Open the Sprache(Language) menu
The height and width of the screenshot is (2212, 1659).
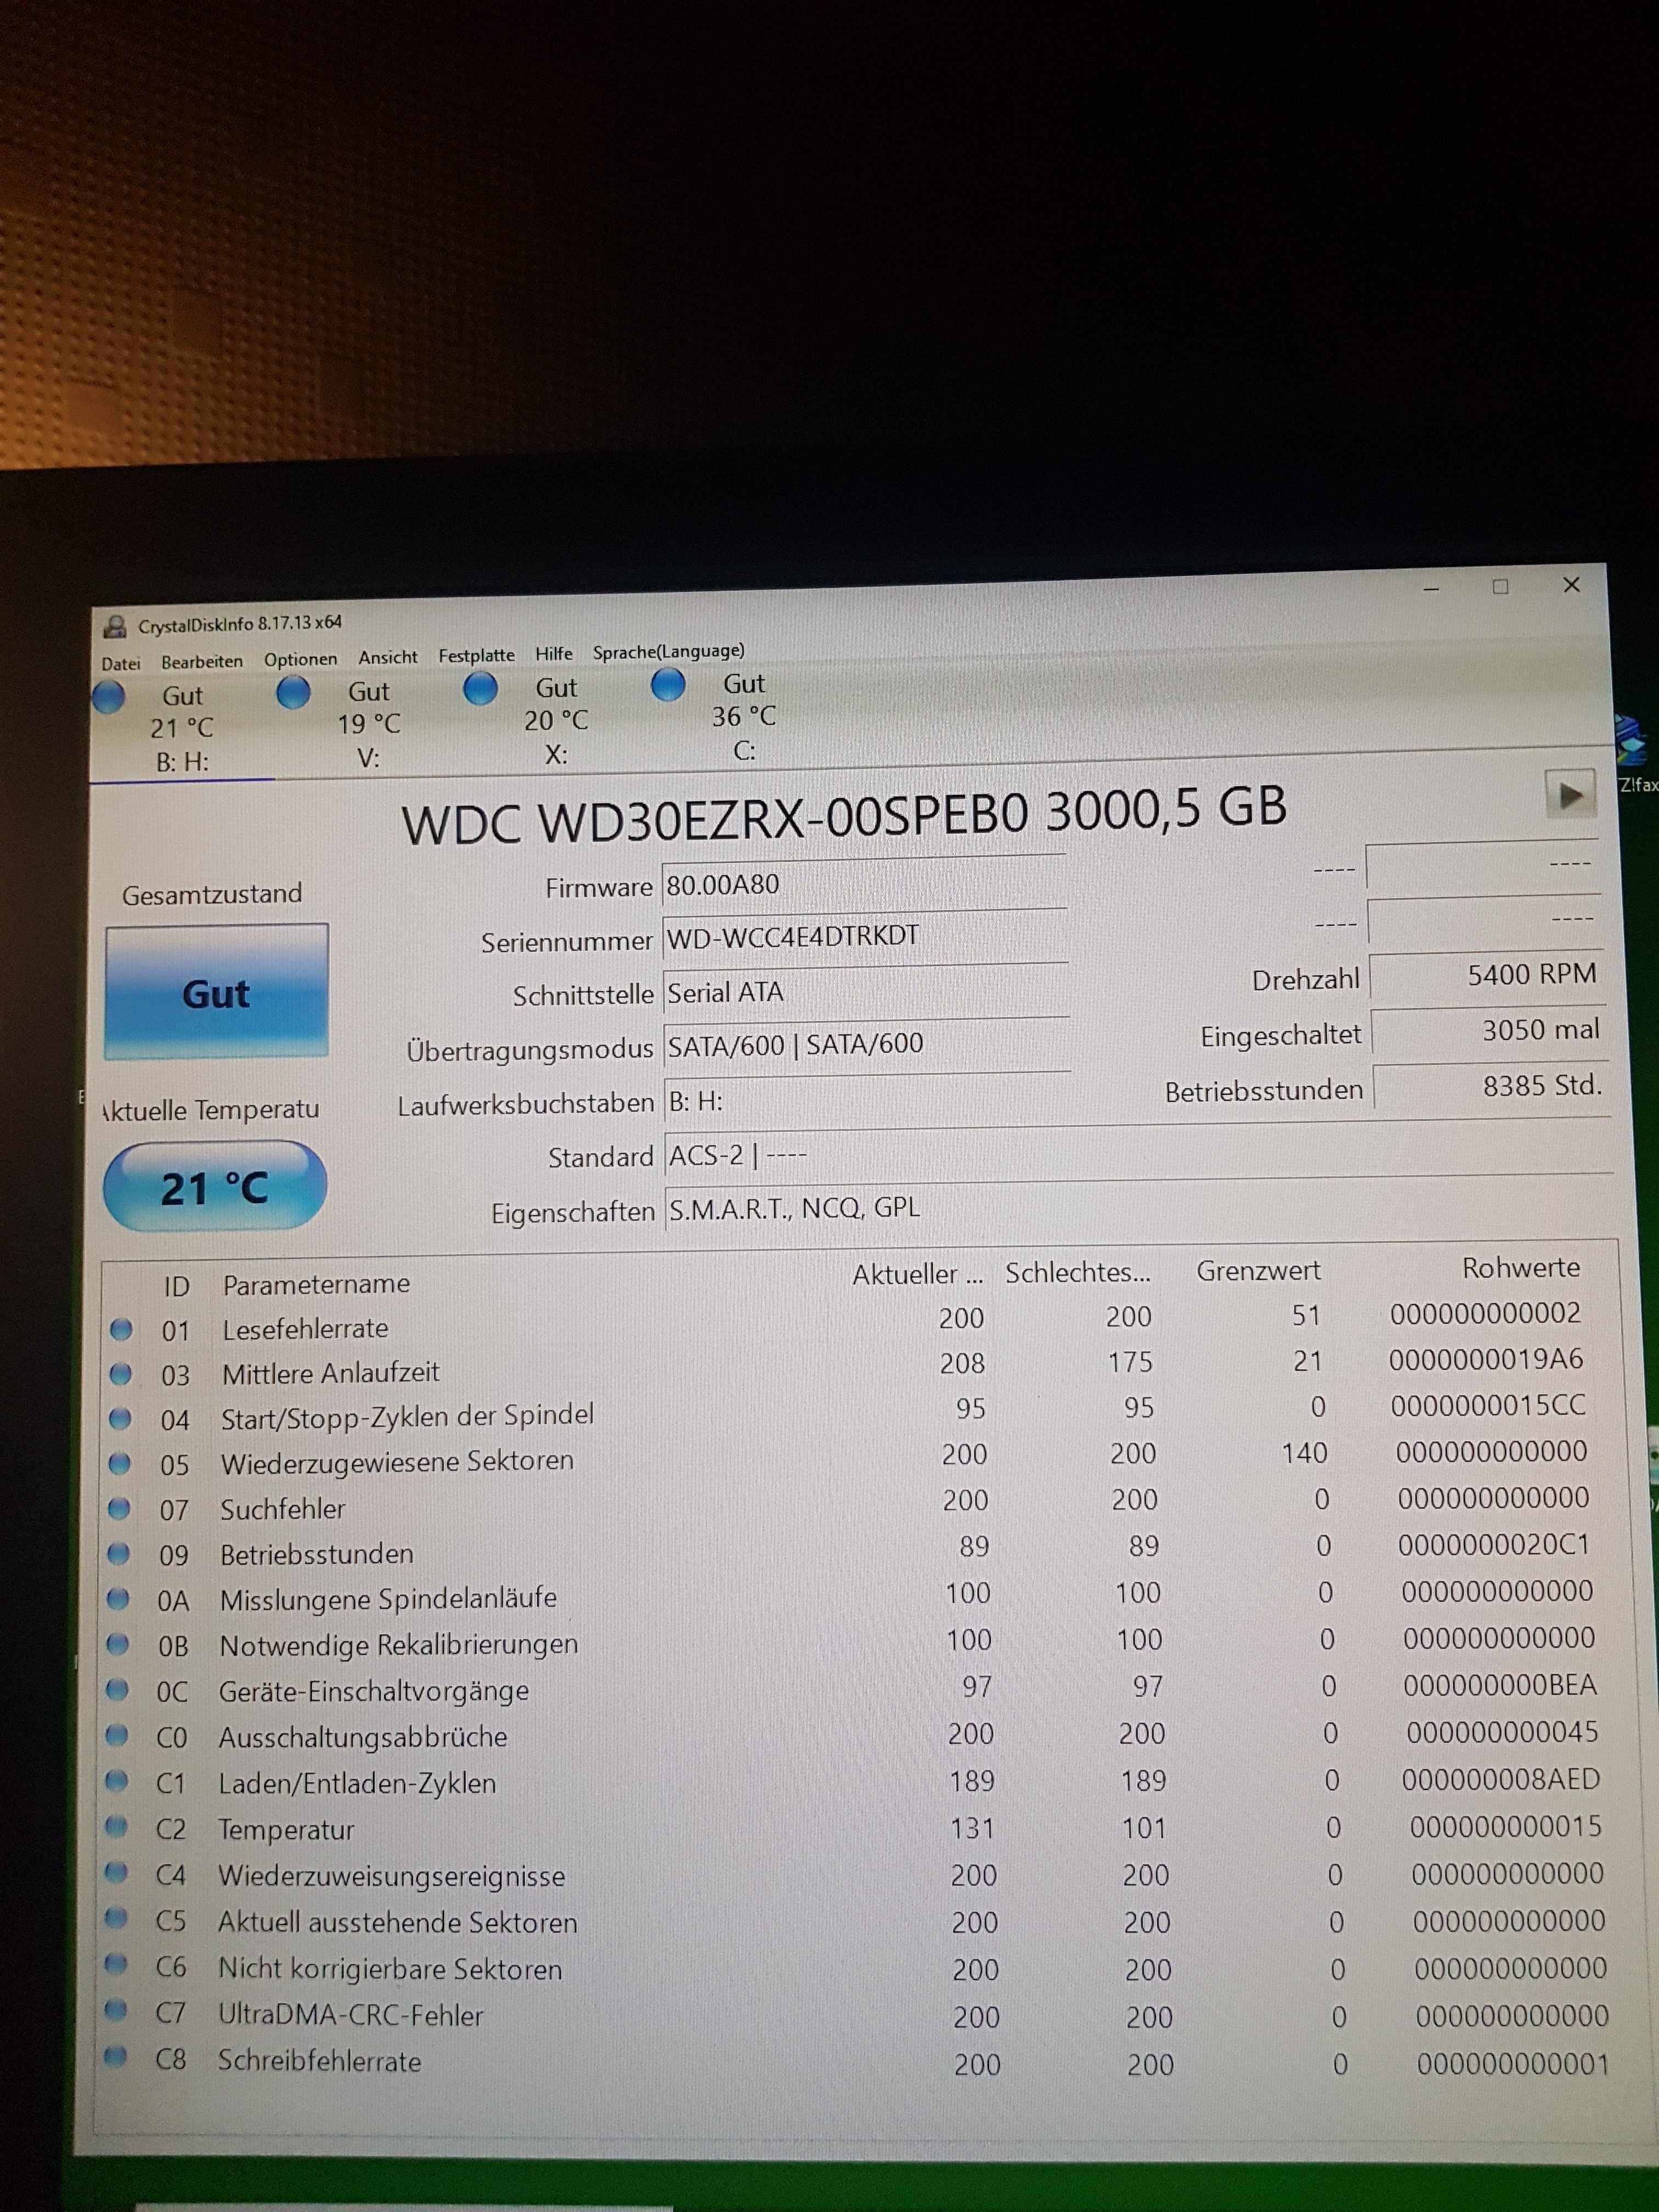[x=668, y=652]
